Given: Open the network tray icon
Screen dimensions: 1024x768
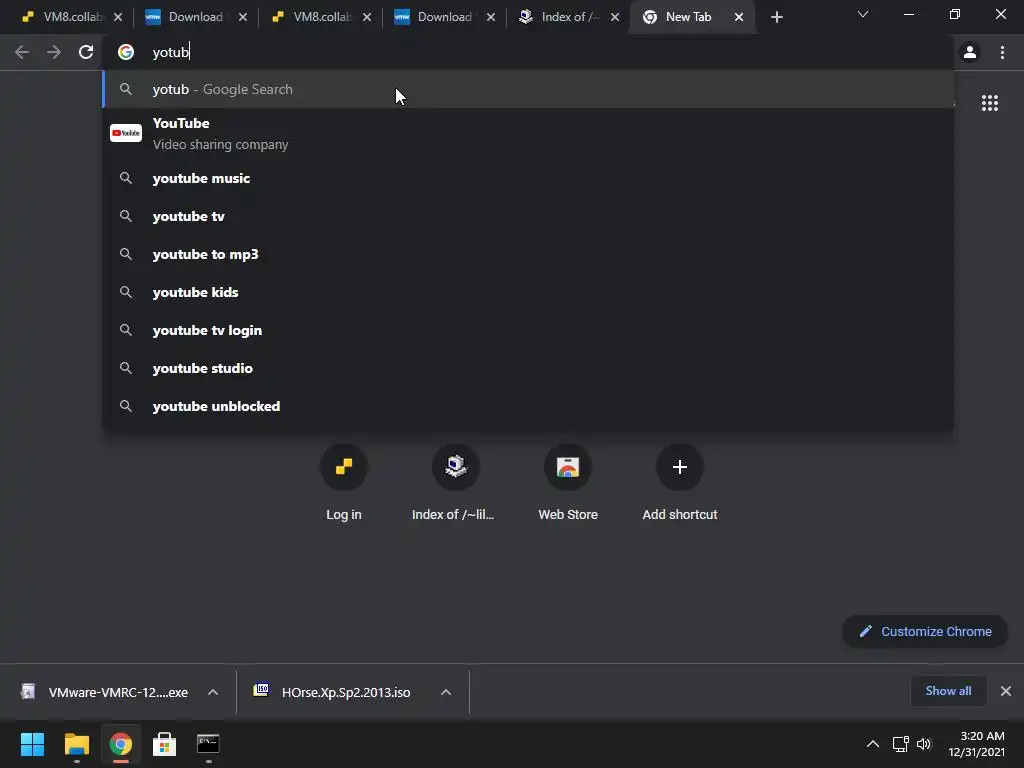Looking at the screenshot, I should click(x=901, y=744).
